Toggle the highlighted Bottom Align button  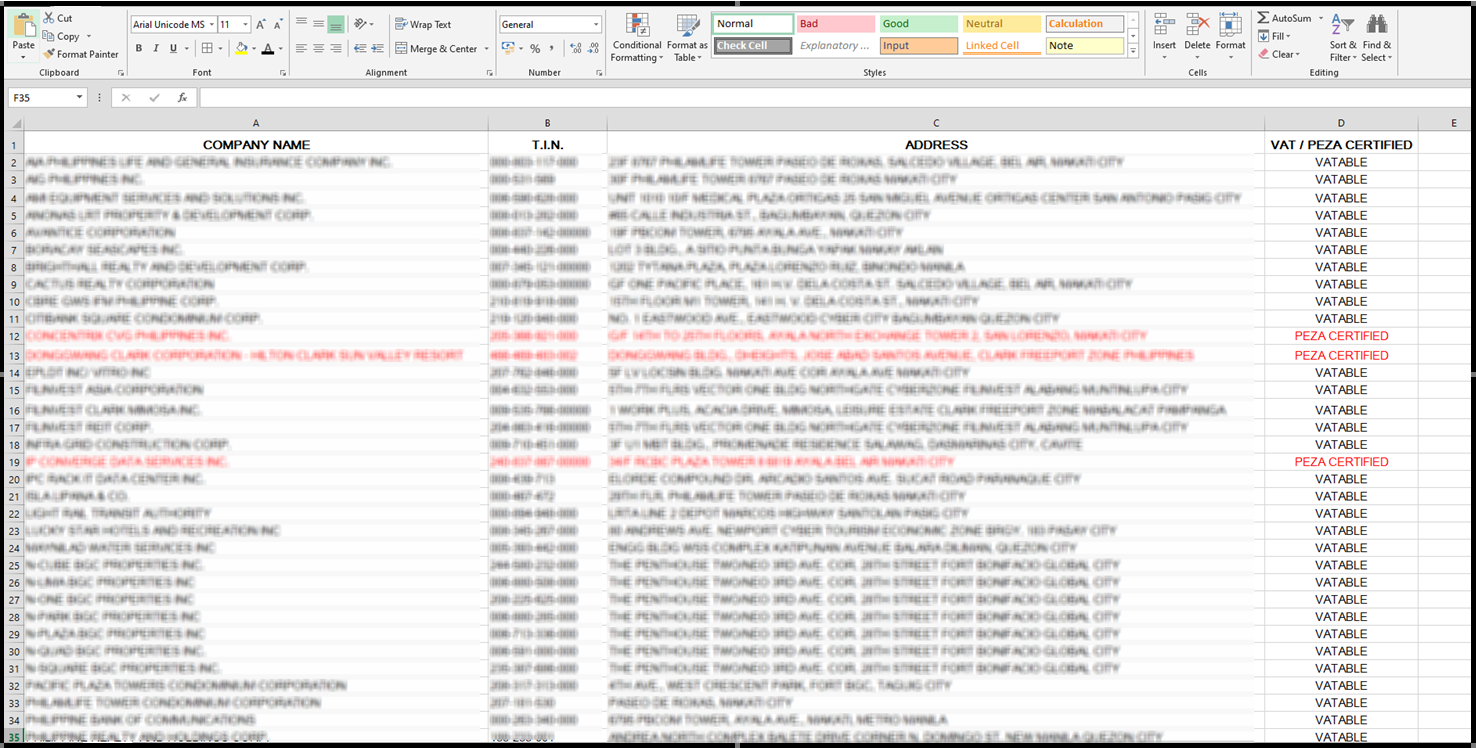[x=336, y=24]
